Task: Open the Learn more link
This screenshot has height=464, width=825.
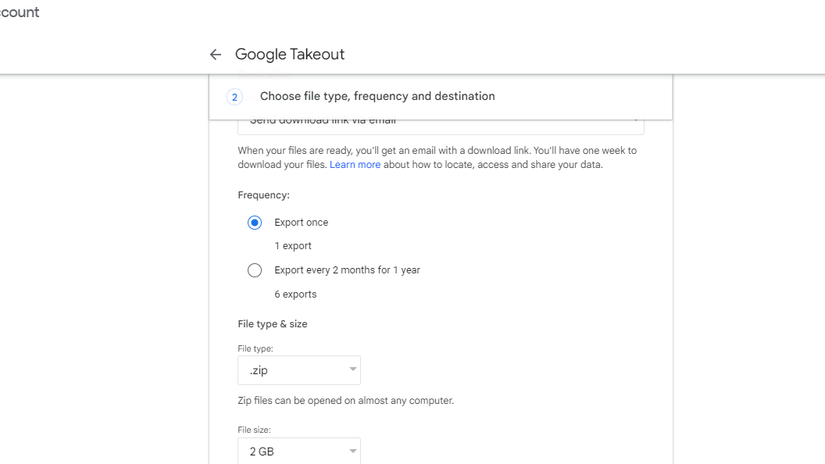Action: tap(355, 165)
